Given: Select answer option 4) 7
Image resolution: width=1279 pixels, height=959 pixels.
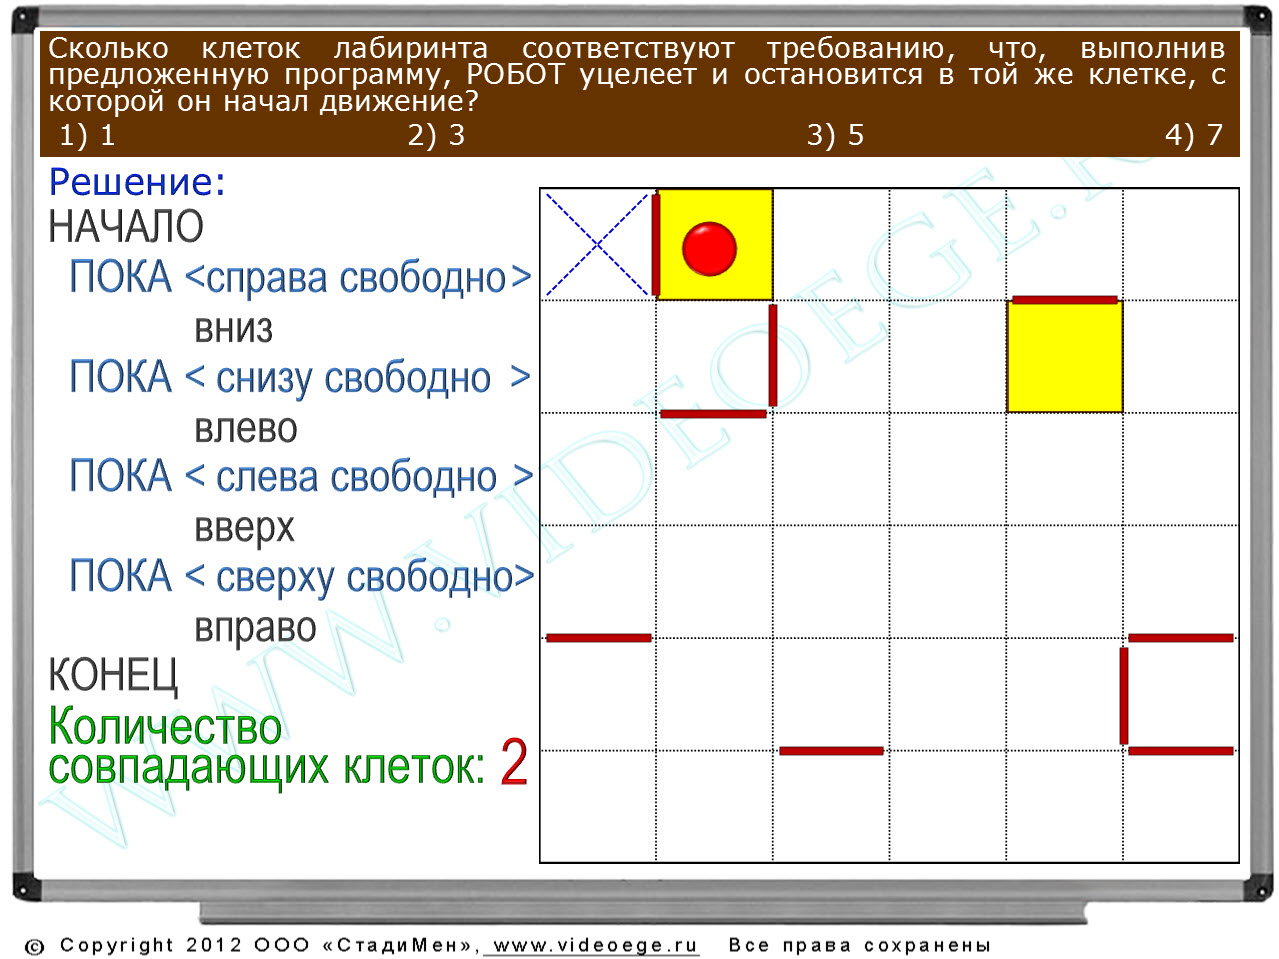Looking at the screenshot, I should pos(1194,135).
